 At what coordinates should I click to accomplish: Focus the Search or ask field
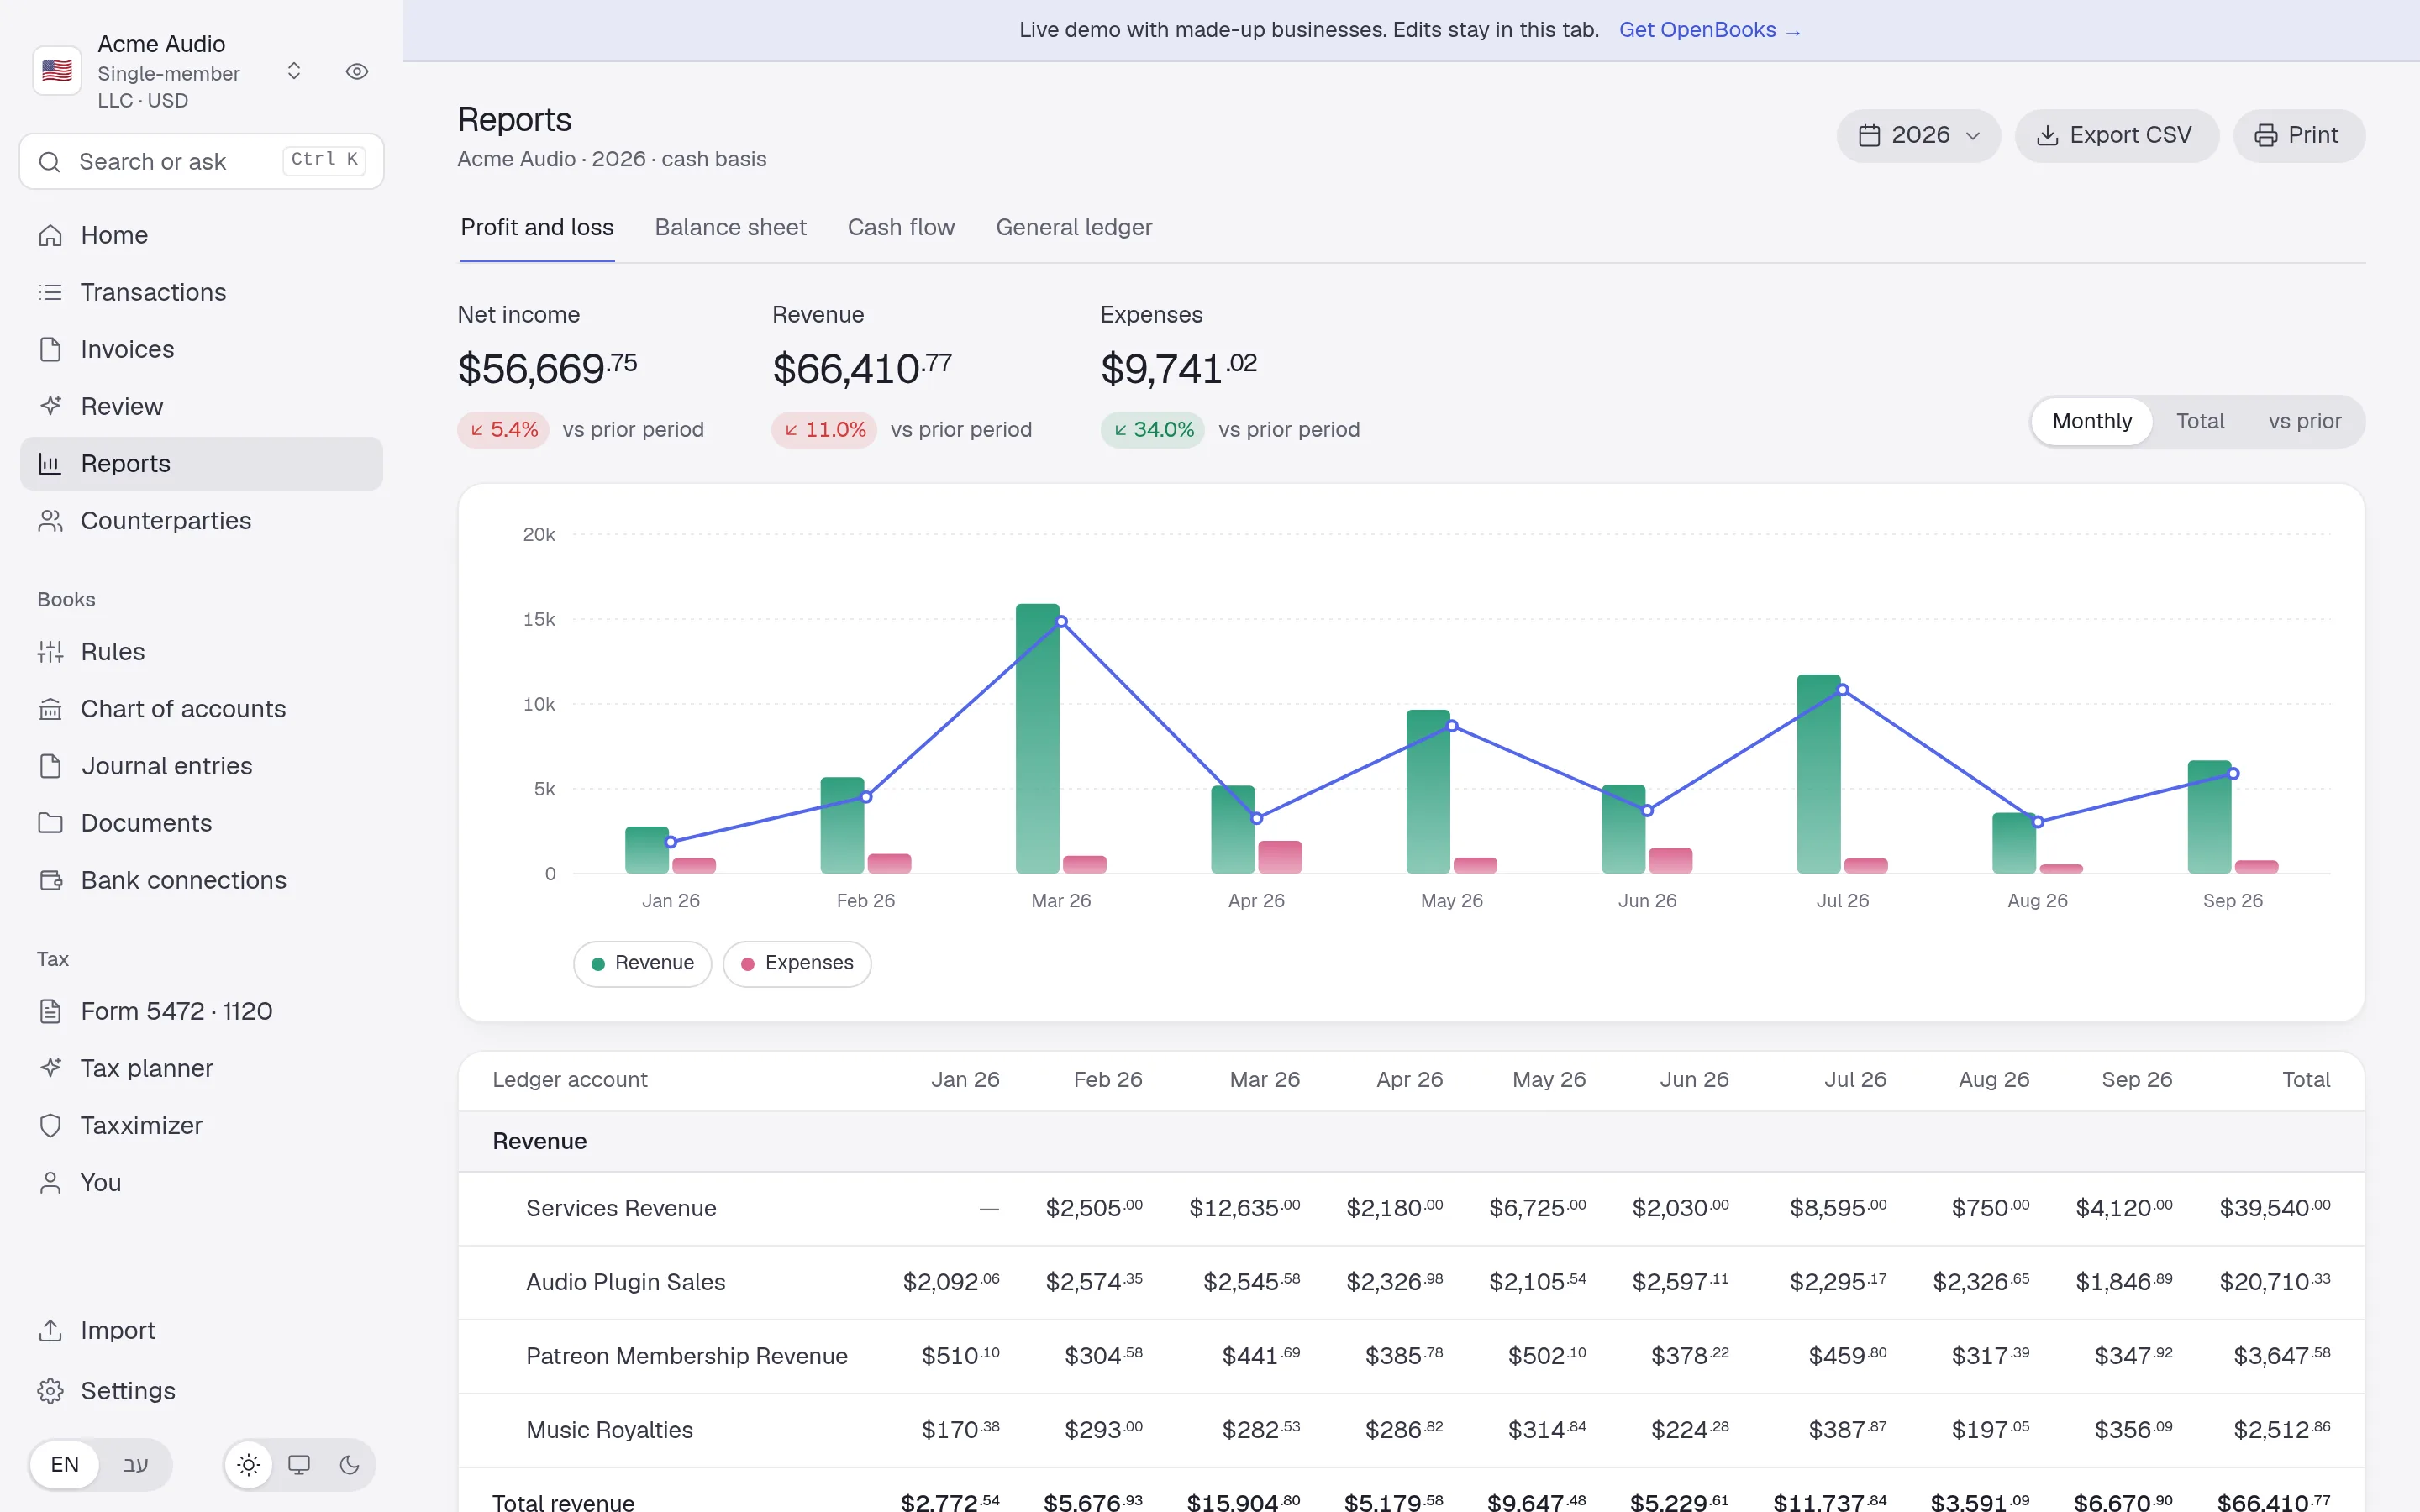pos(201,161)
